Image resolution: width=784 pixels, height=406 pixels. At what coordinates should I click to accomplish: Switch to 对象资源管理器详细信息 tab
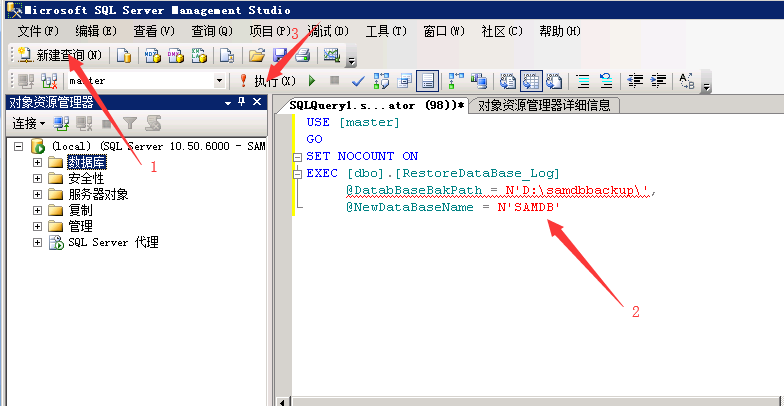pyautogui.click(x=544, y=106)
